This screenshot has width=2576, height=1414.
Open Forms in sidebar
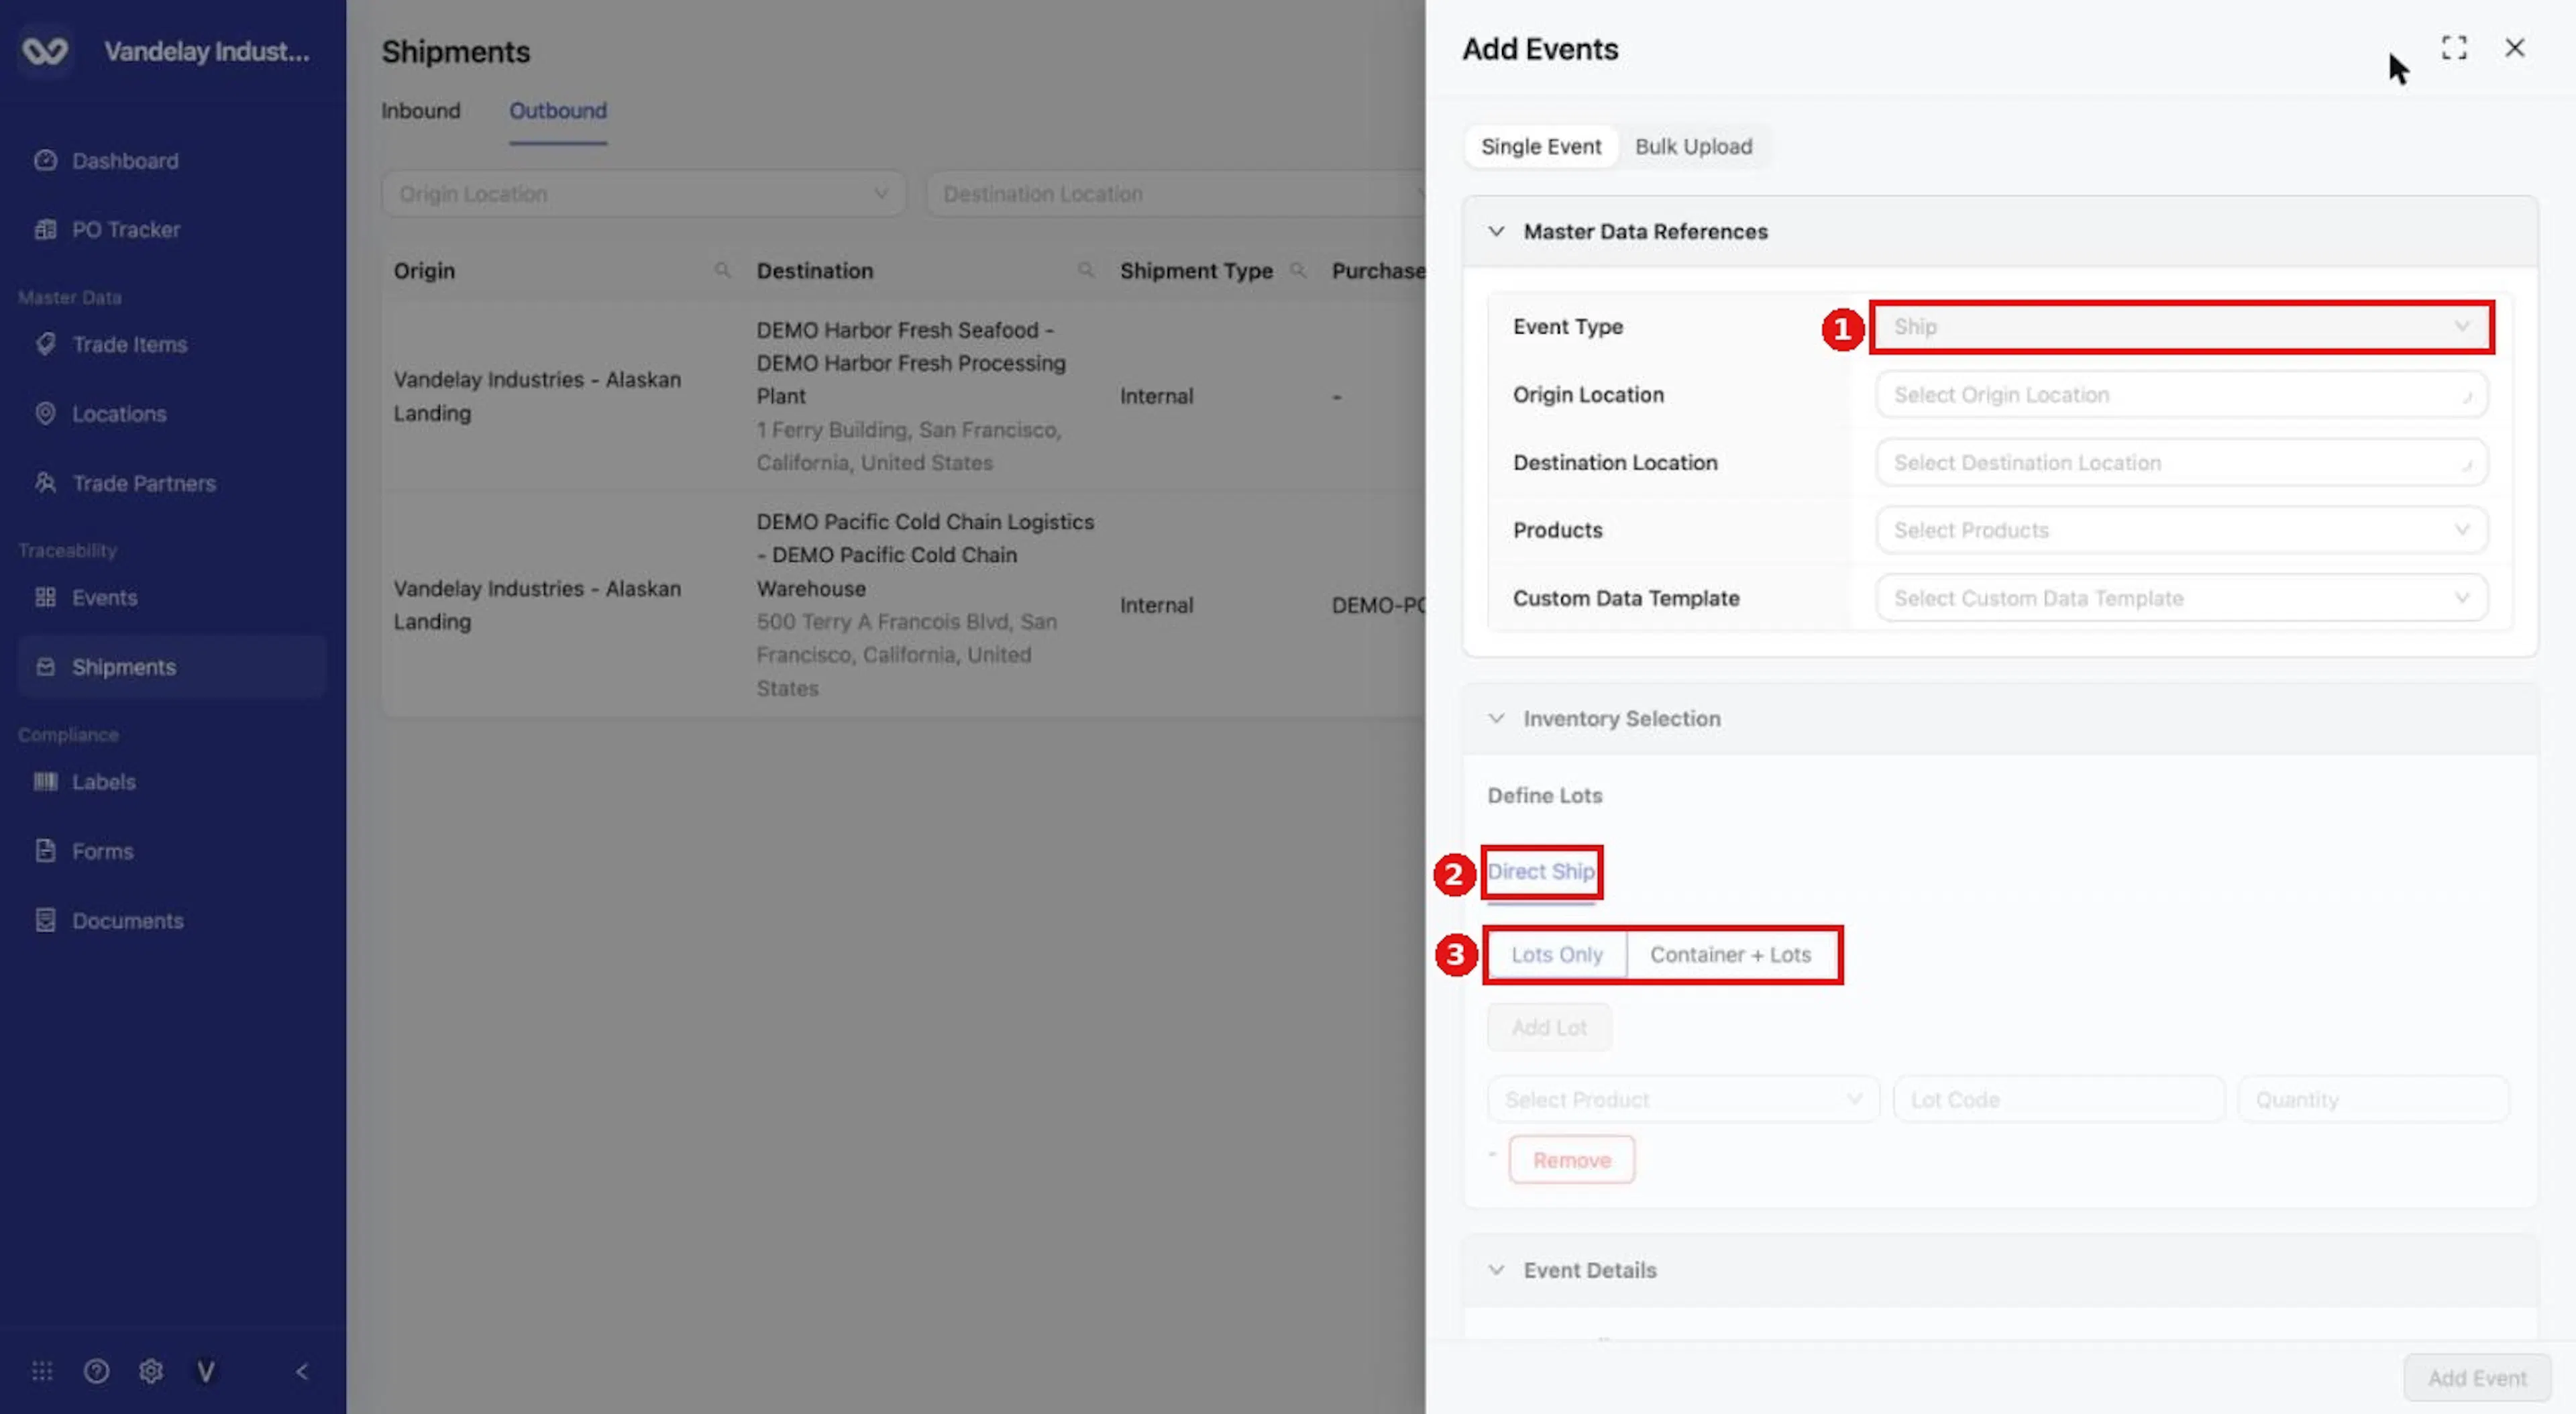[102, 851]
